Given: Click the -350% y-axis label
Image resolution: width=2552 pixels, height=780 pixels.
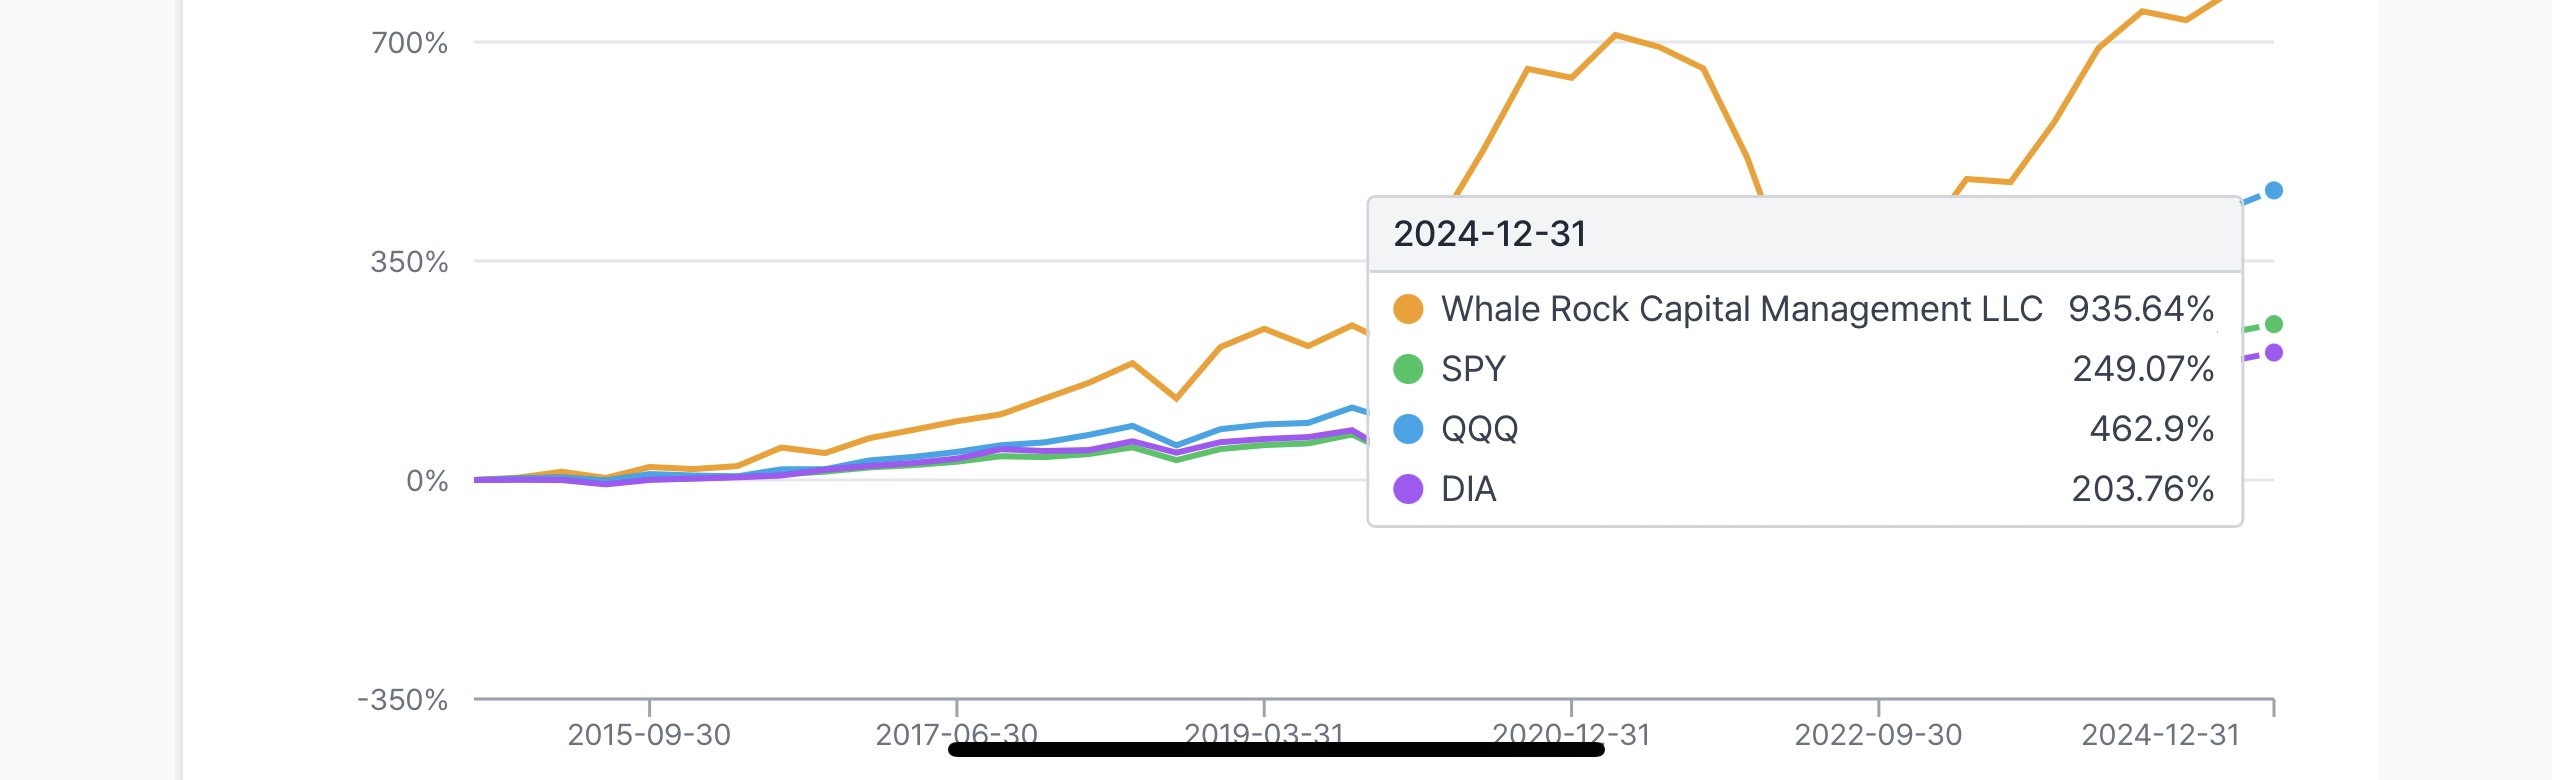Looking at the screenshot, I should pyautogui.click(x=402, y=700).
